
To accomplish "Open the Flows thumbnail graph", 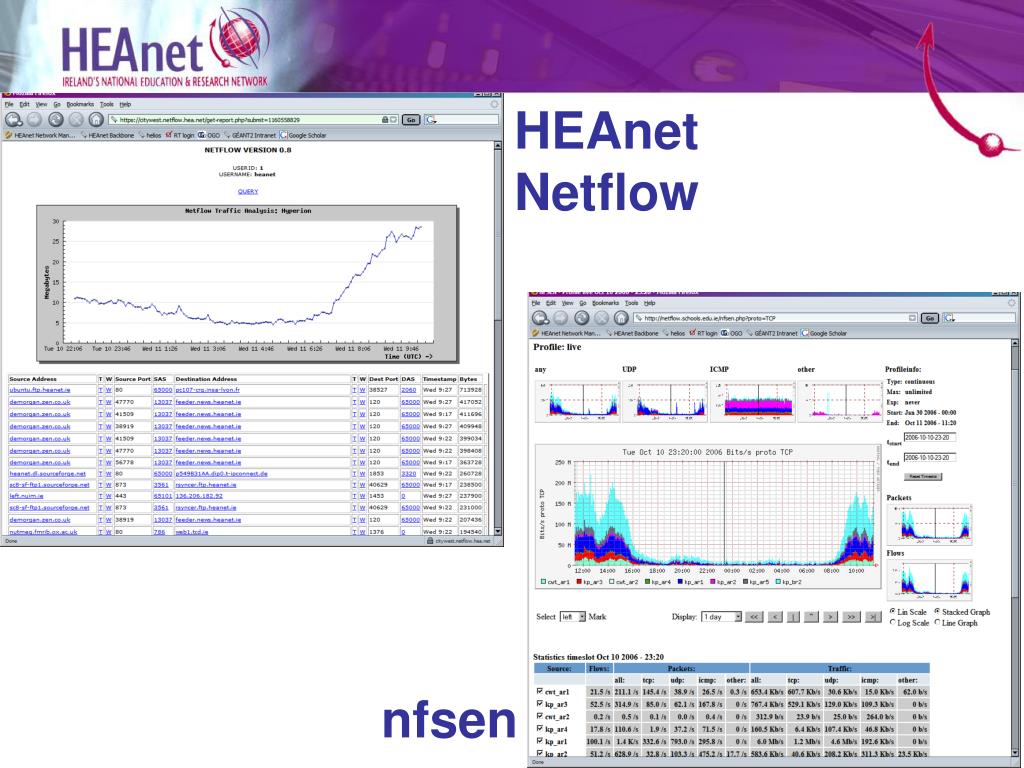I will tap(929, 580).
